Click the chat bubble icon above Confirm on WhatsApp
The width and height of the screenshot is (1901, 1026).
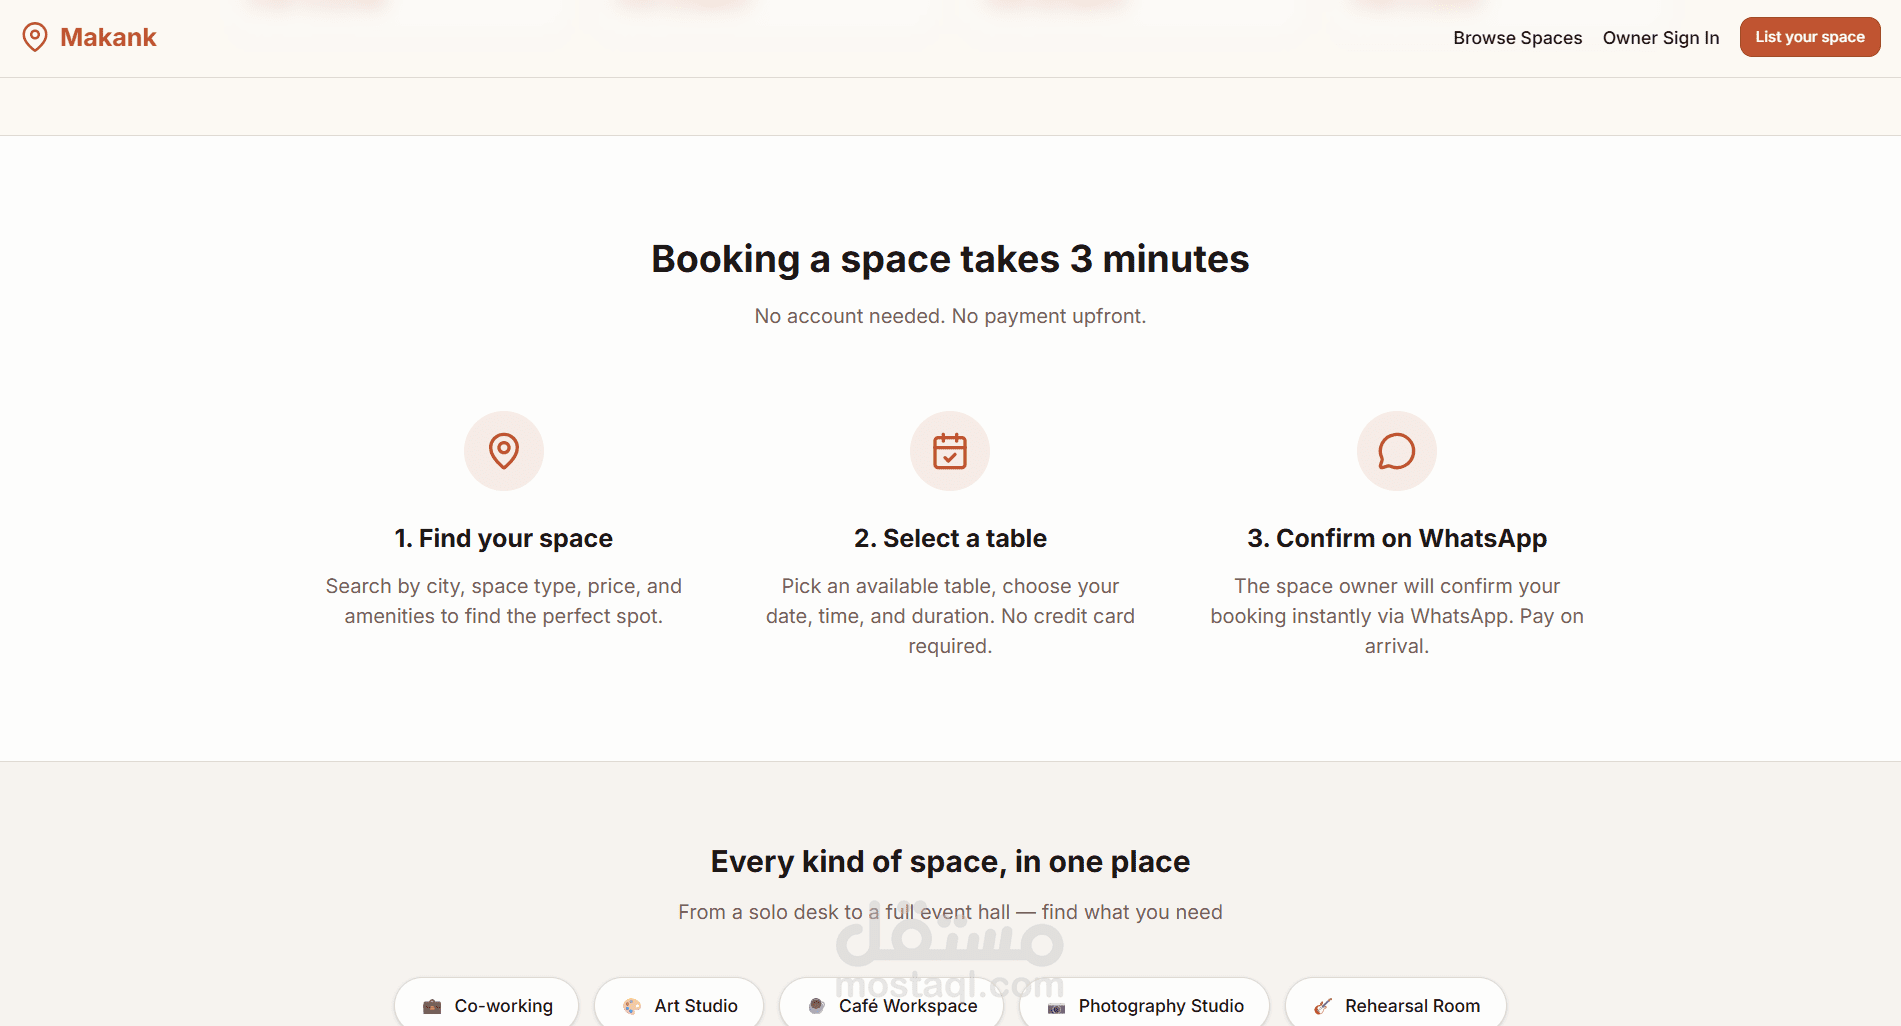click(x=1396, y=451)
